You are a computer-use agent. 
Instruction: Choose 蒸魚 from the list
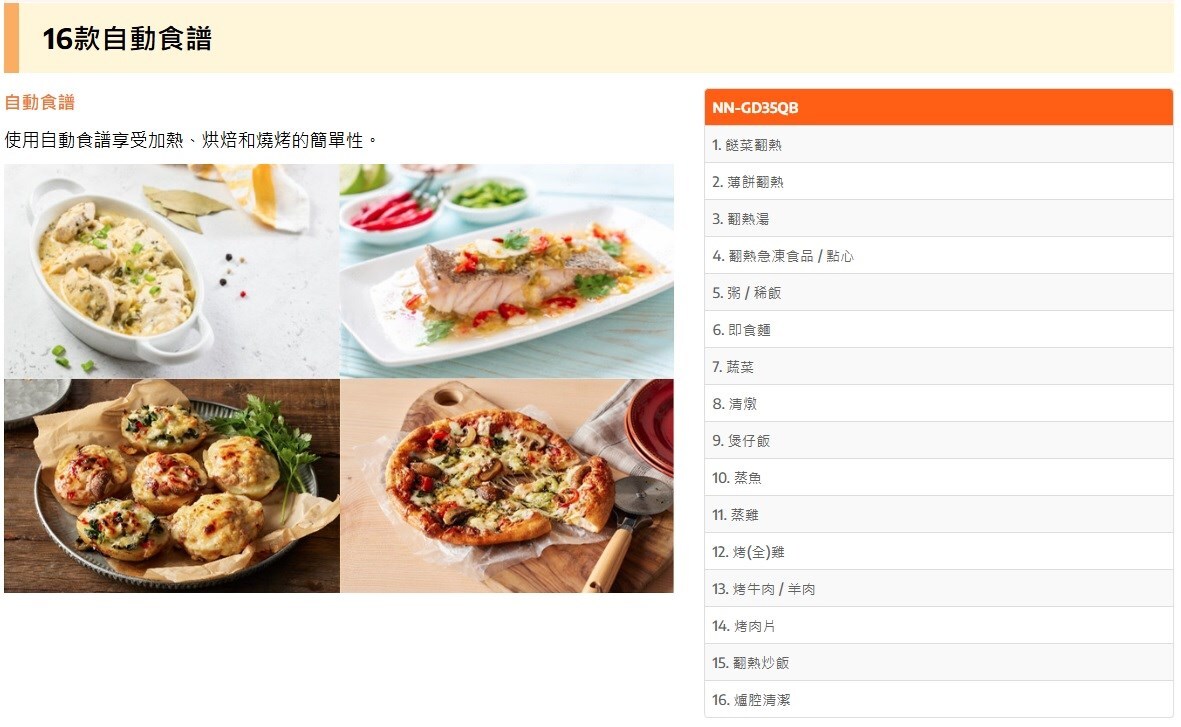[x=938, y=477]
